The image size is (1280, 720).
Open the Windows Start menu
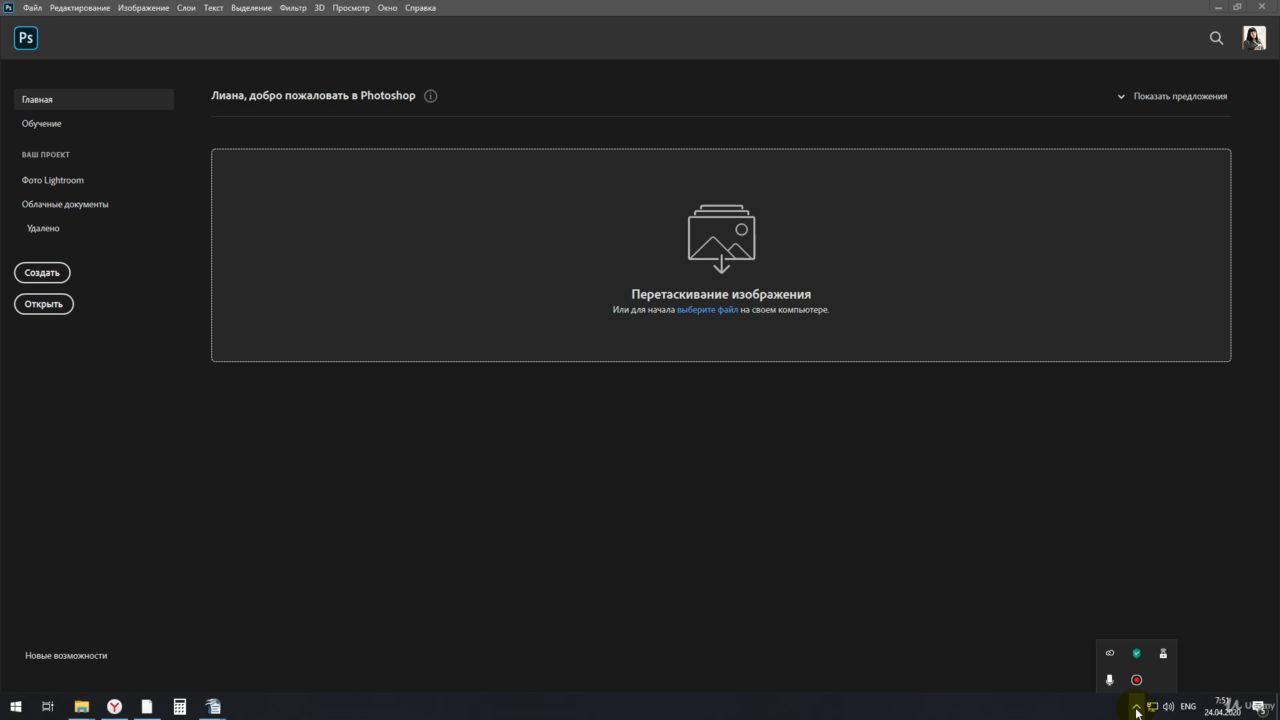click(16, 706)
